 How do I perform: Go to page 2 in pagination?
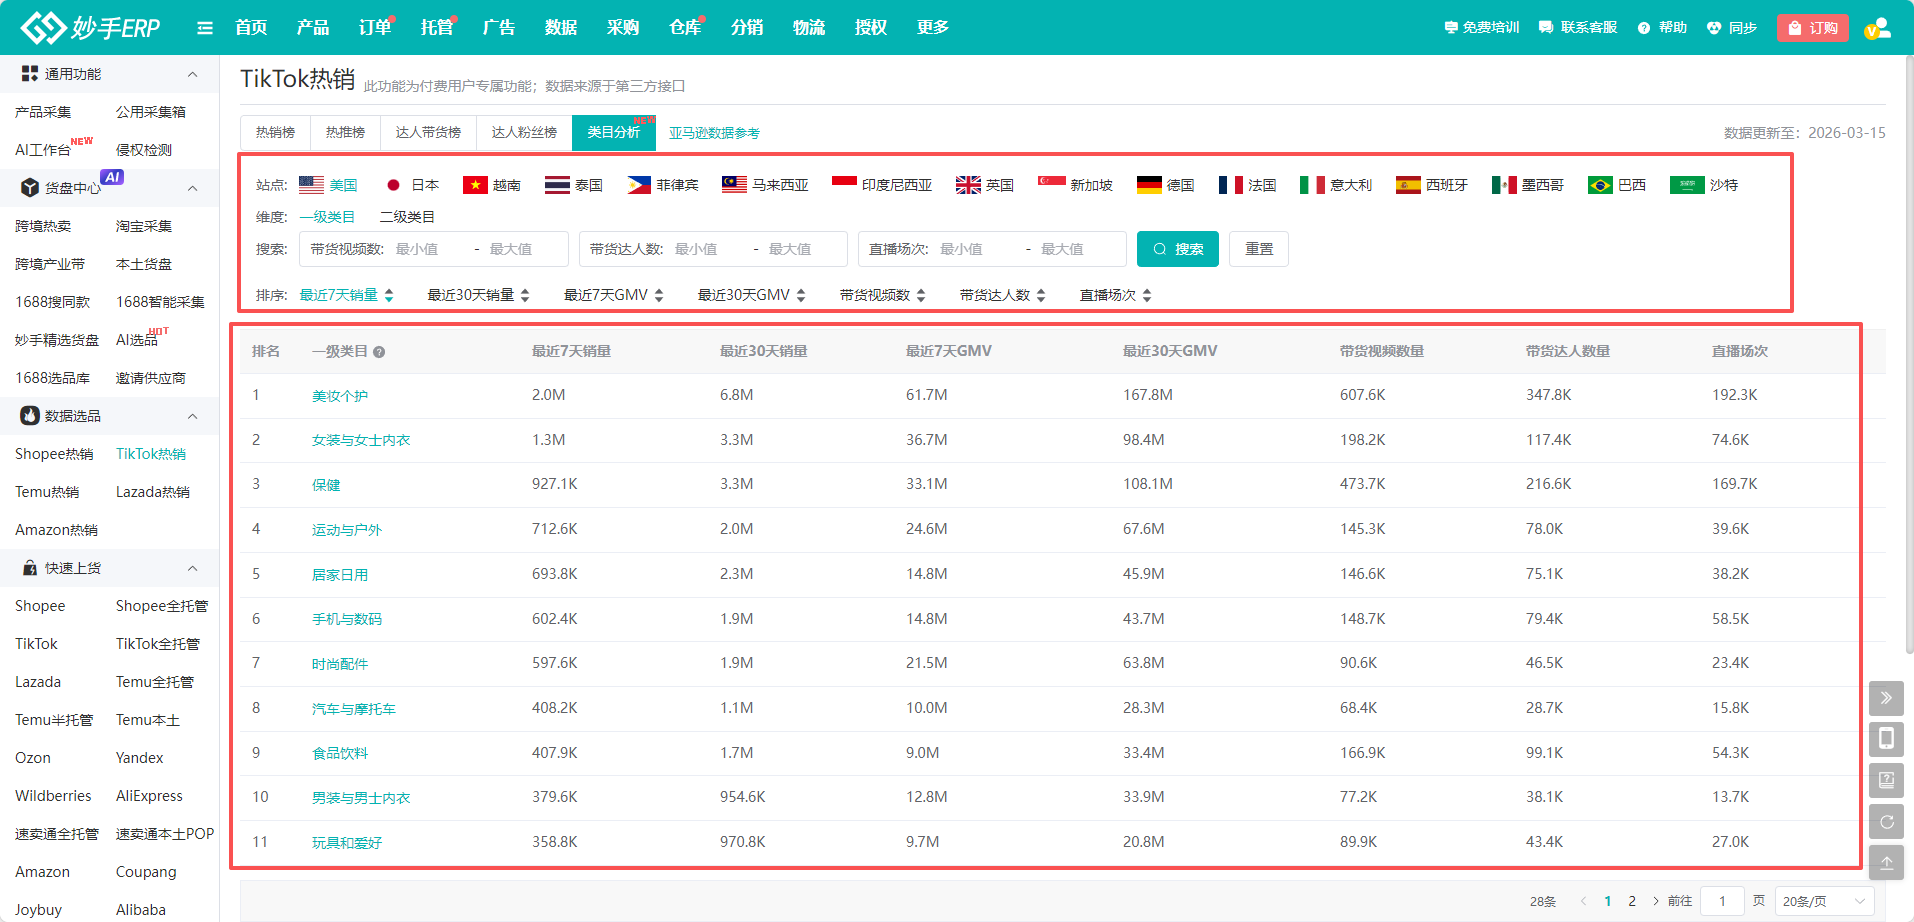[x=1632, y=901]
